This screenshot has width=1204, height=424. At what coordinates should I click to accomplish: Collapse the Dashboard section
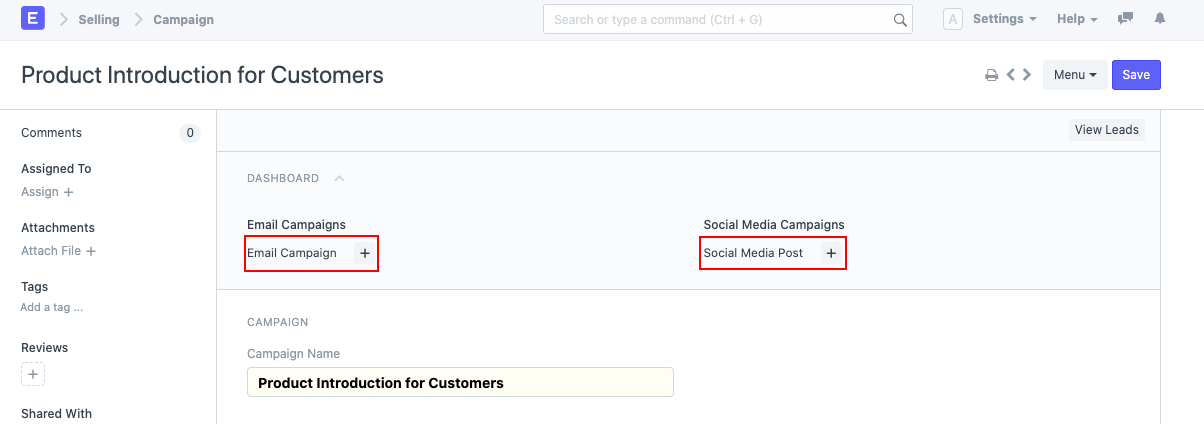(x=339, y=178)
